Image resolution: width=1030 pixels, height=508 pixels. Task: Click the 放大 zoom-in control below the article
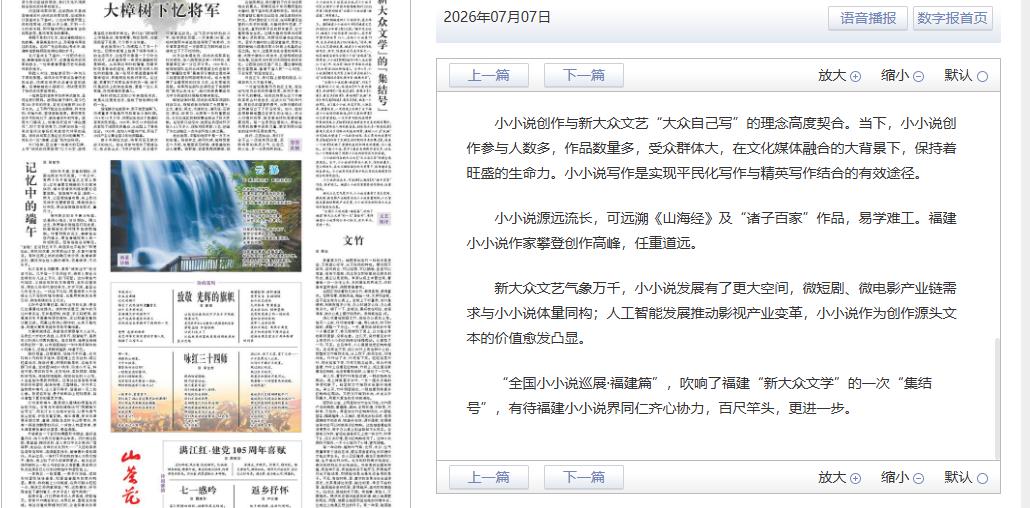click(839, 478)
